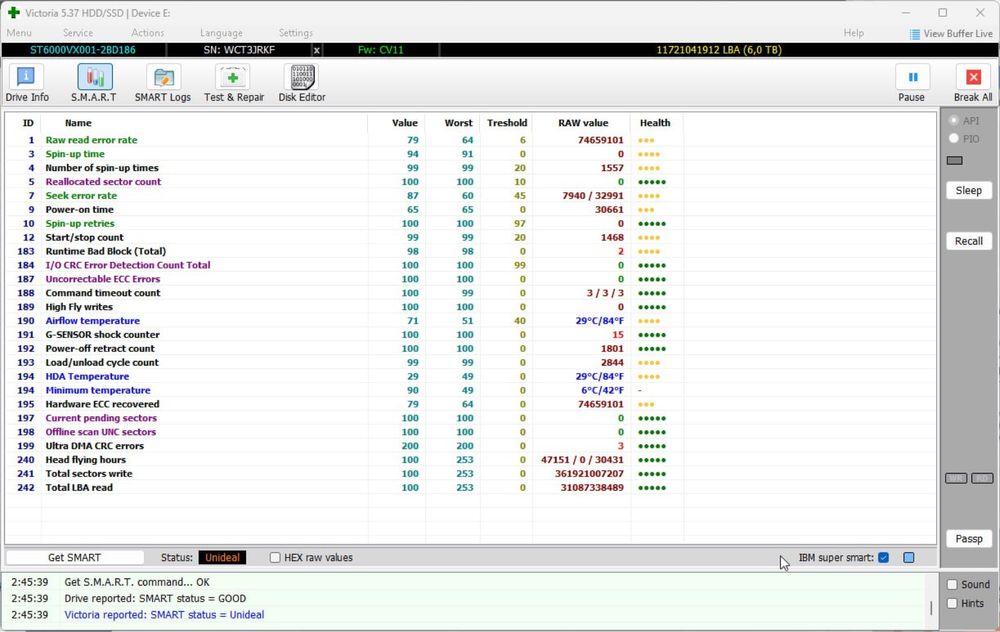Open View Buffer Live
Image resolution: width=1000 pixels, height=632 pixels.
(951, 34)
